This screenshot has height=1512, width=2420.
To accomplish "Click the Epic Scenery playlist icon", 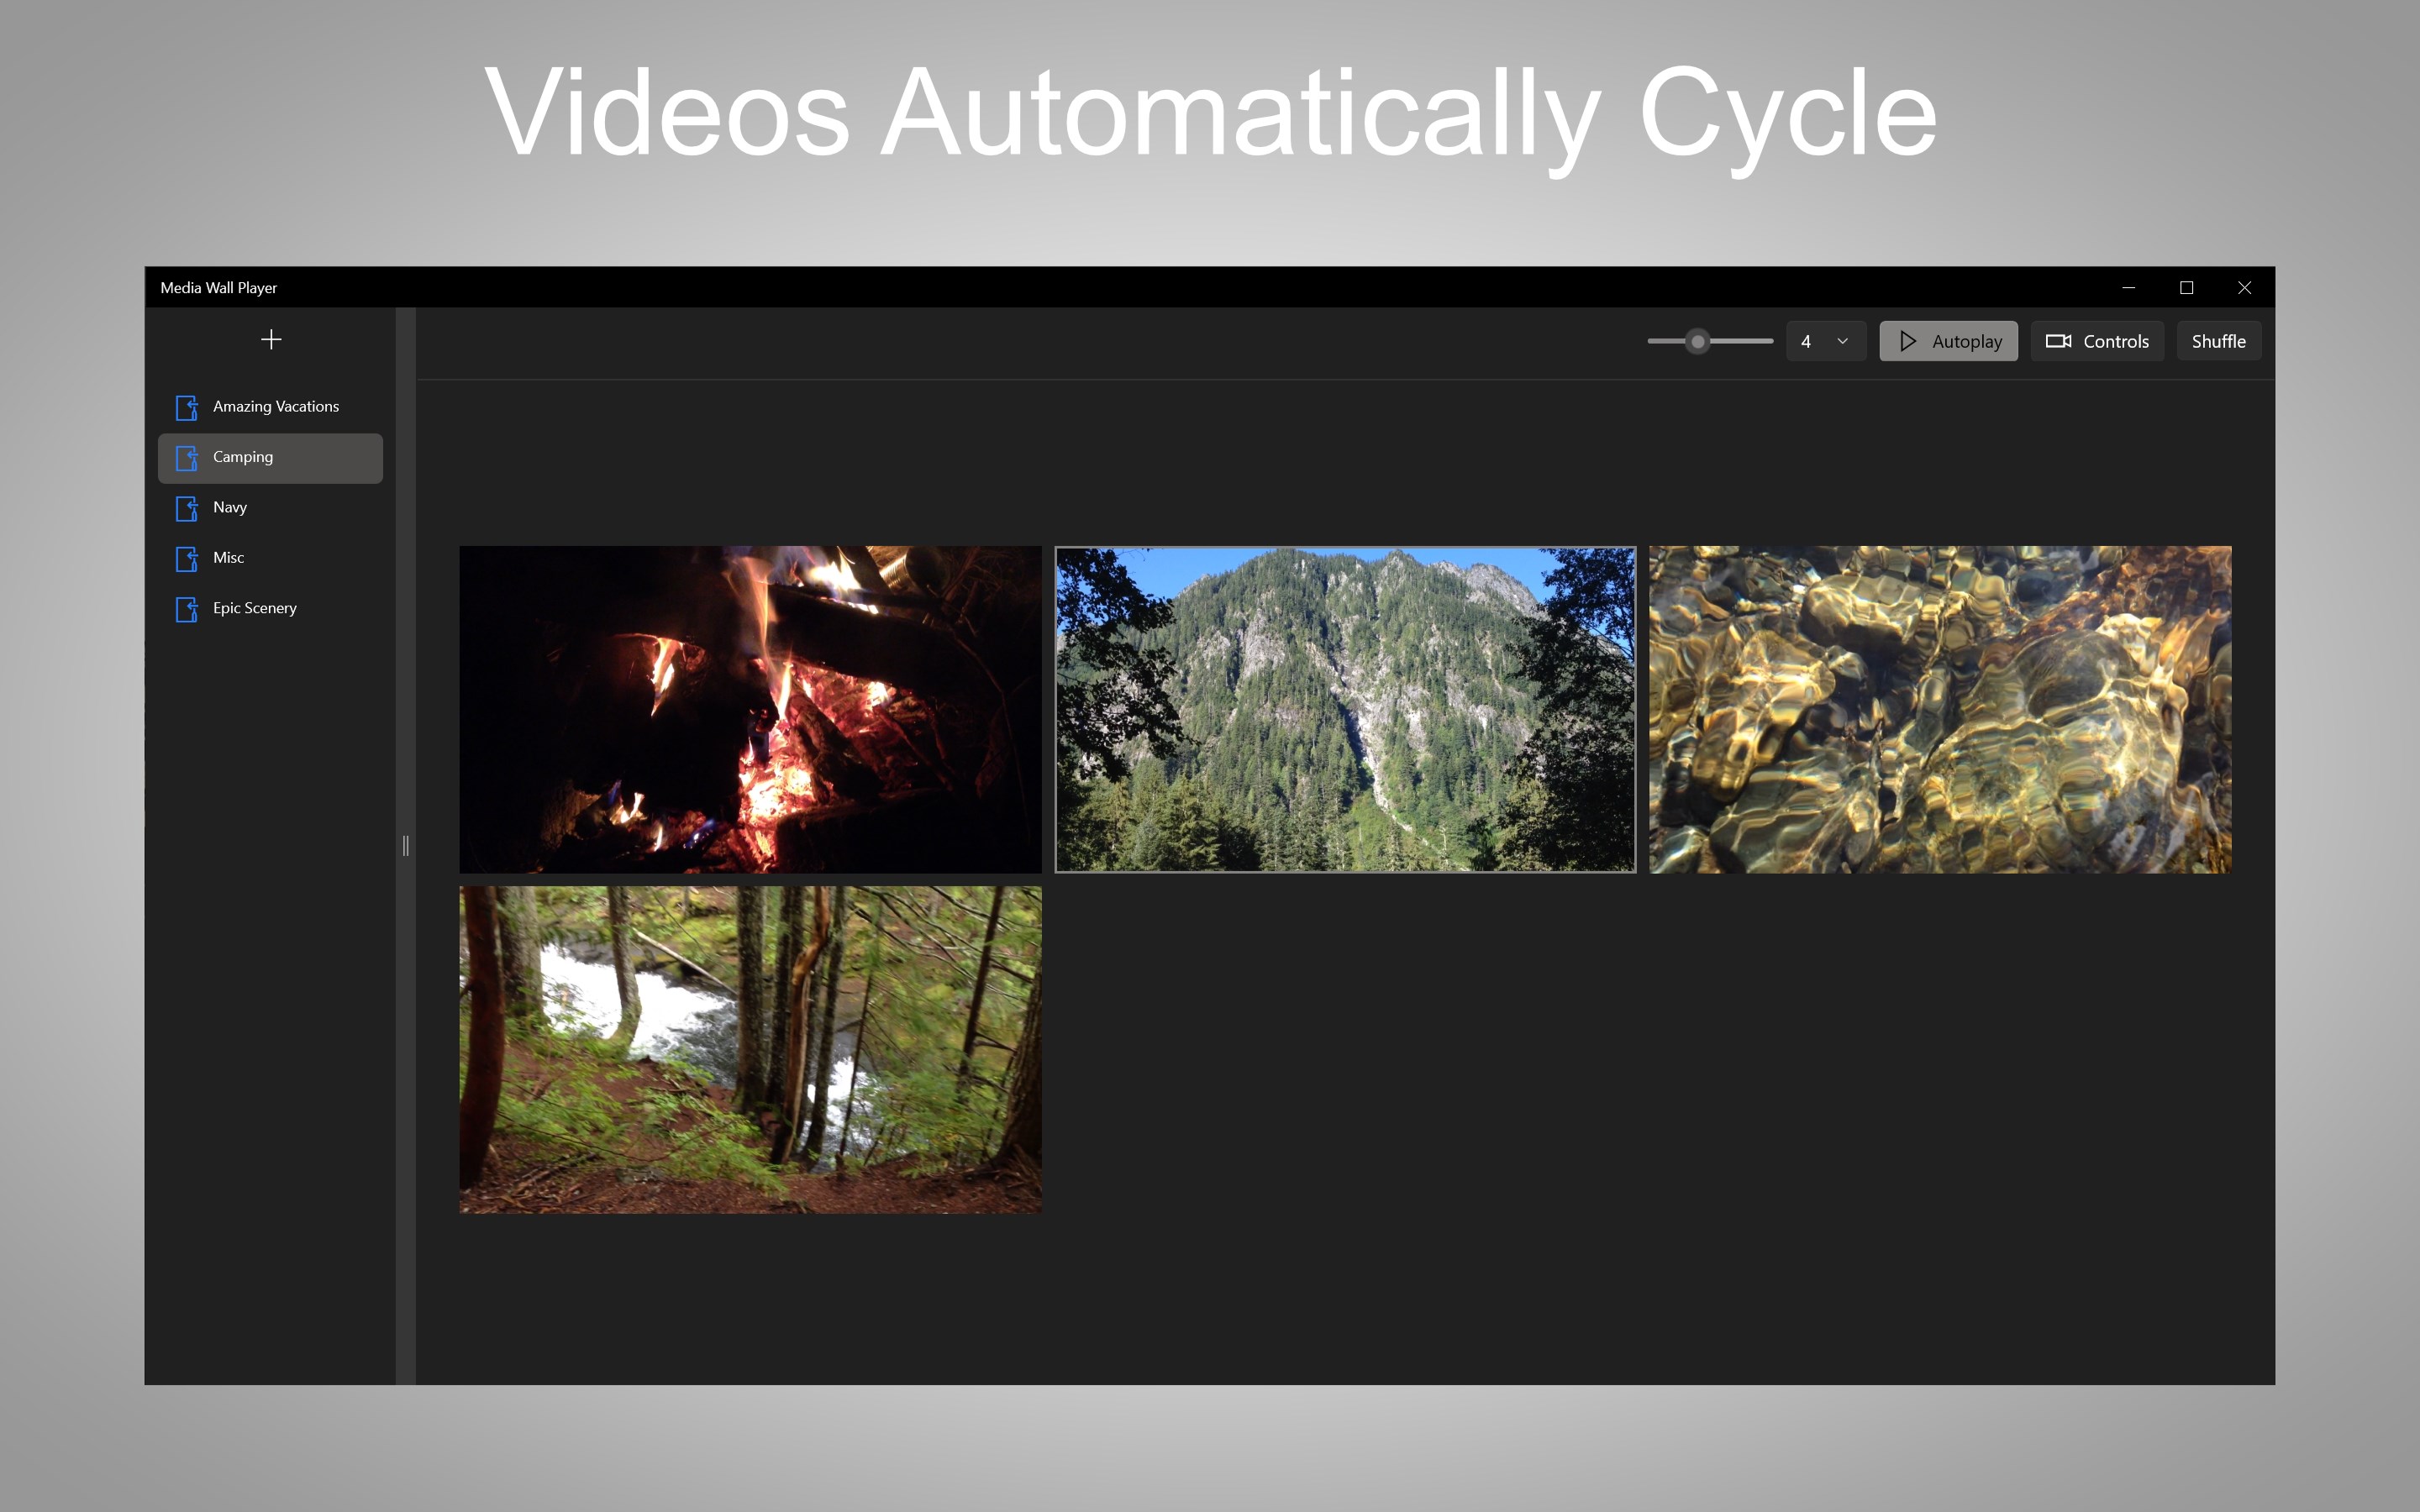I will pos(187,609).
